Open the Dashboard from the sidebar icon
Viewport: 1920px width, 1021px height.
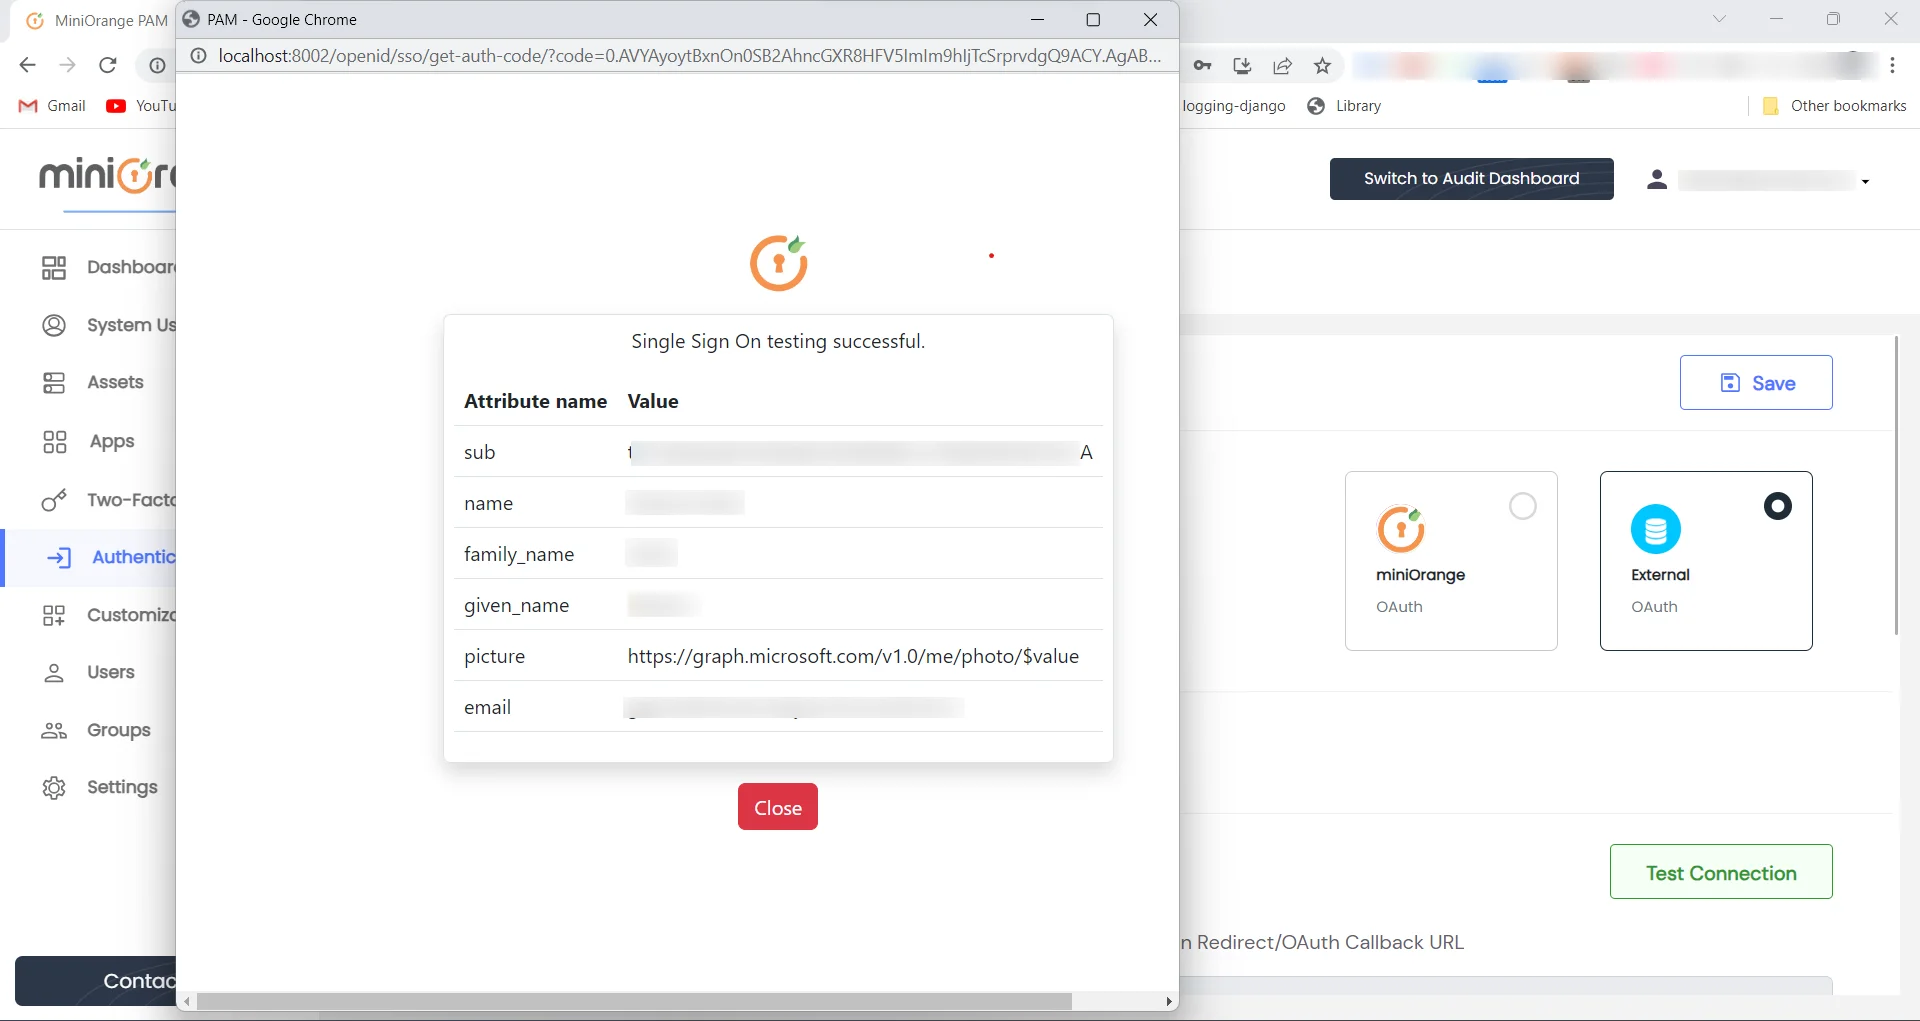[x=54, y=267]
